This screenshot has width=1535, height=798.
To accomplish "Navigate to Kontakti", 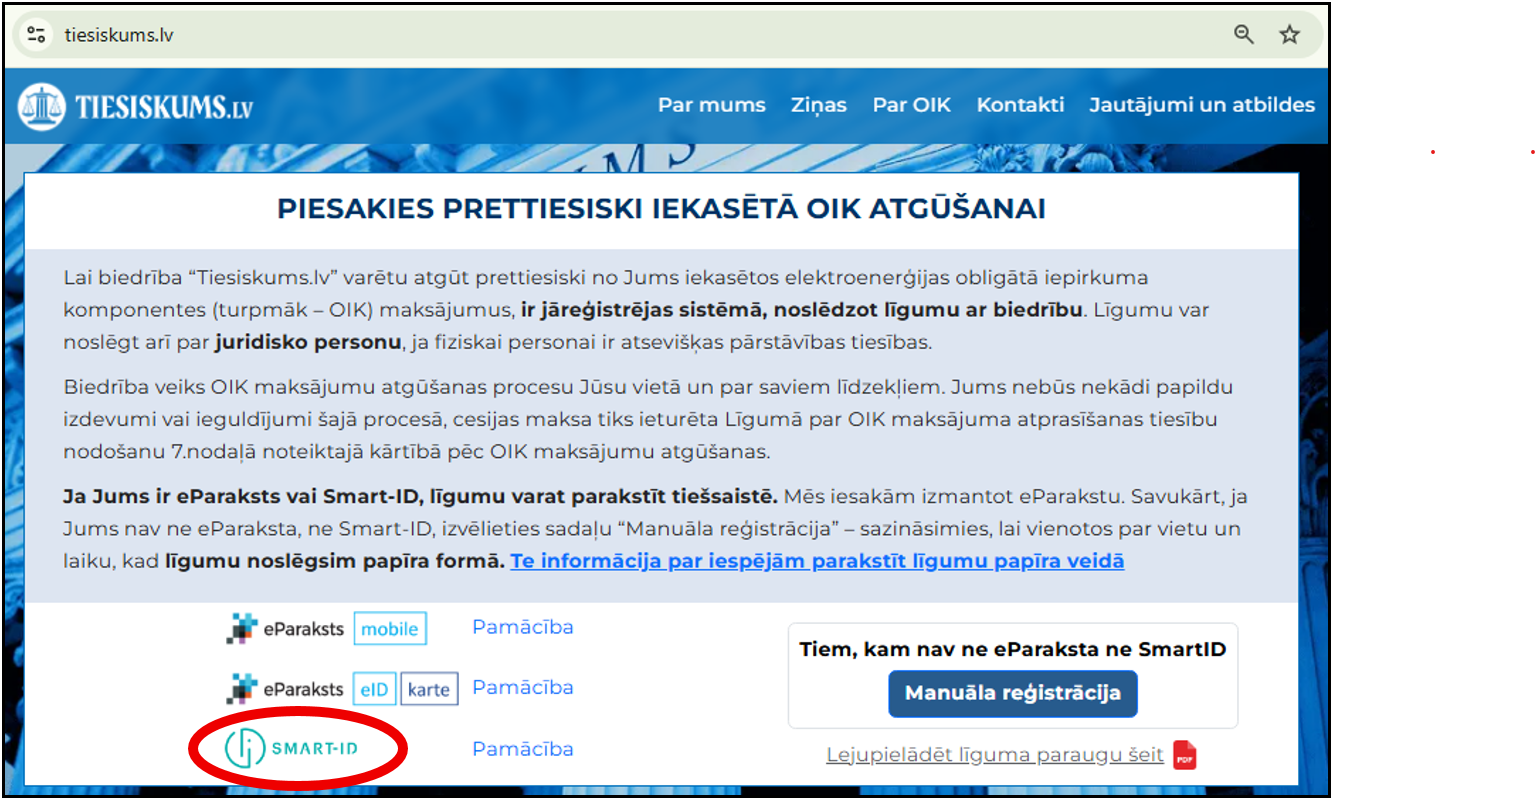I will point(1020,105).
